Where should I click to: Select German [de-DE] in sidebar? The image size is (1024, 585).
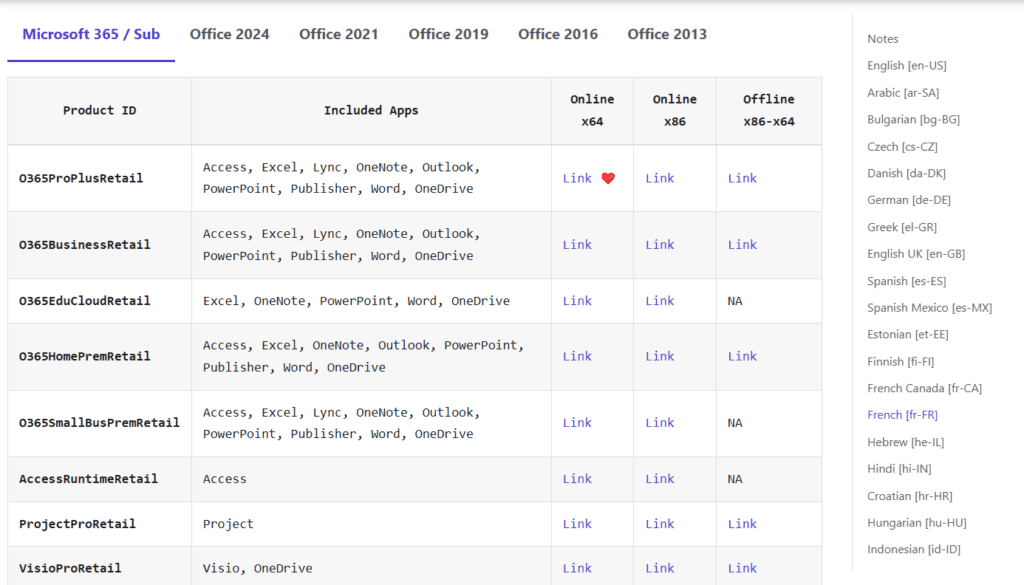tap(909, 200)
